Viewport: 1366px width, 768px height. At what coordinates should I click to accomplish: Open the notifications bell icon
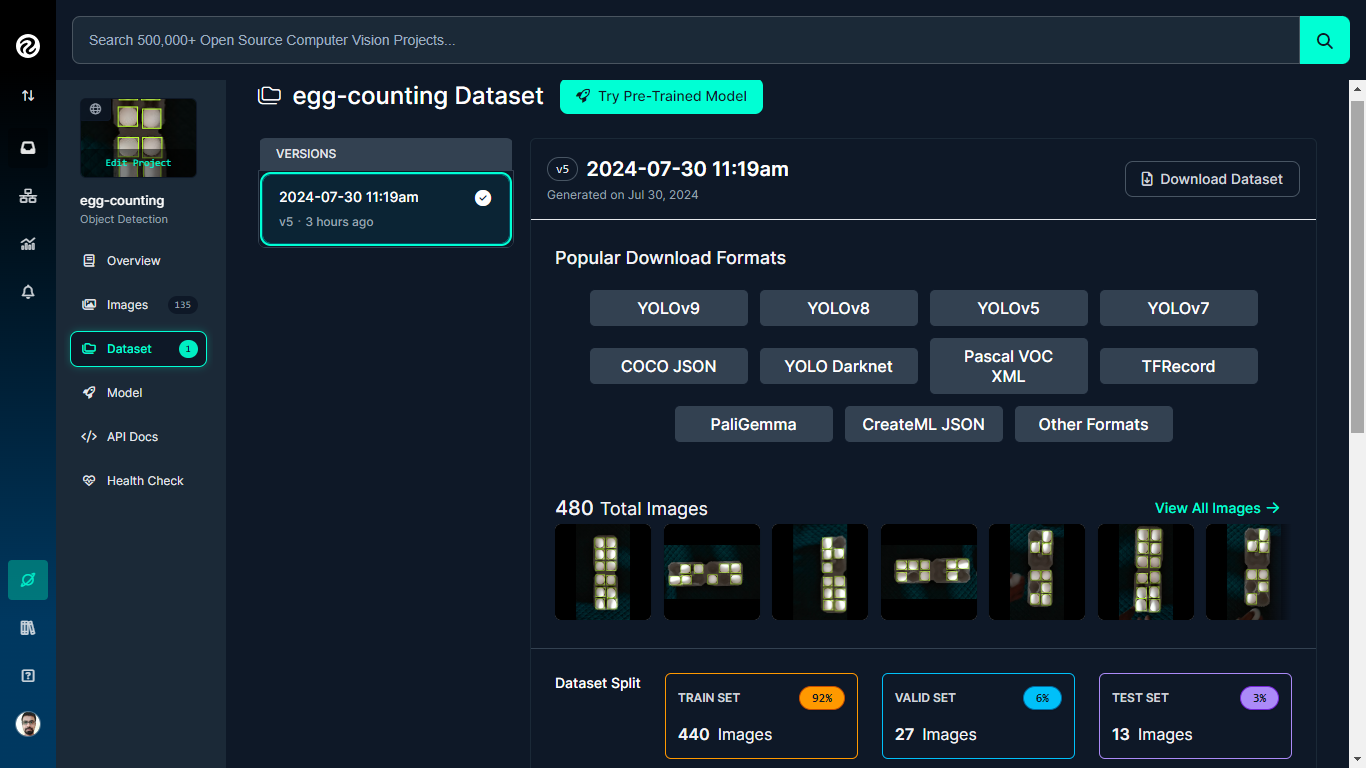tap(28, 292)
